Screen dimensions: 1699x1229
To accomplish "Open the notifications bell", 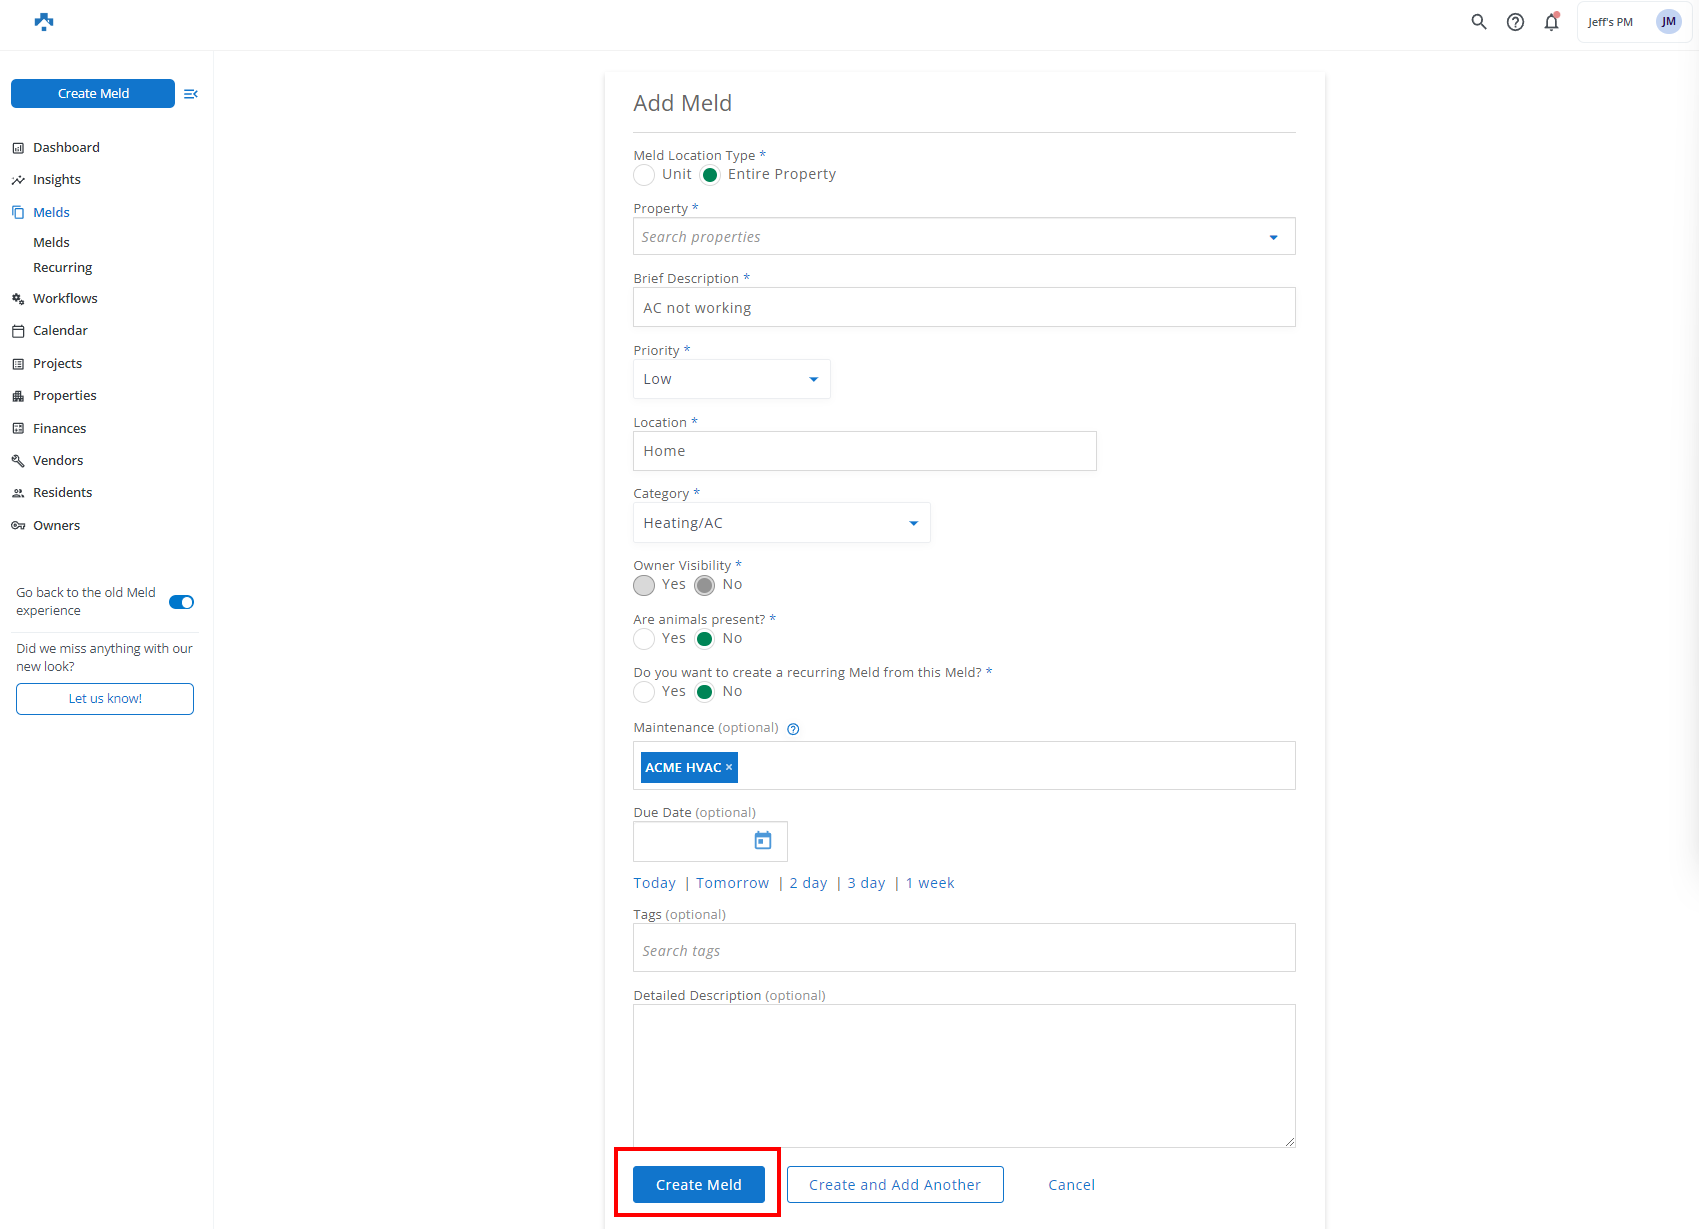I will click(x=1551, y=22).
